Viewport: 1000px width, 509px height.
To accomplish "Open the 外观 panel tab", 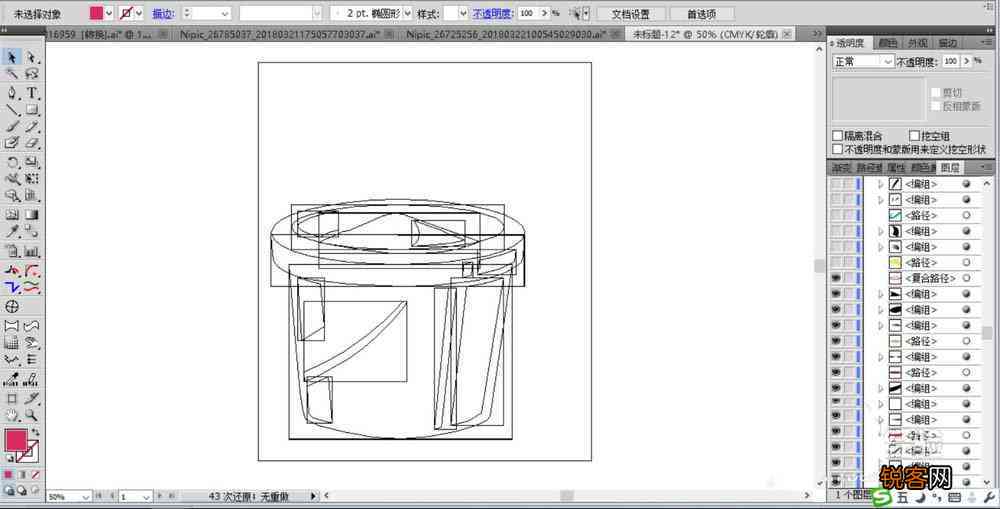I will pos(917,43).
